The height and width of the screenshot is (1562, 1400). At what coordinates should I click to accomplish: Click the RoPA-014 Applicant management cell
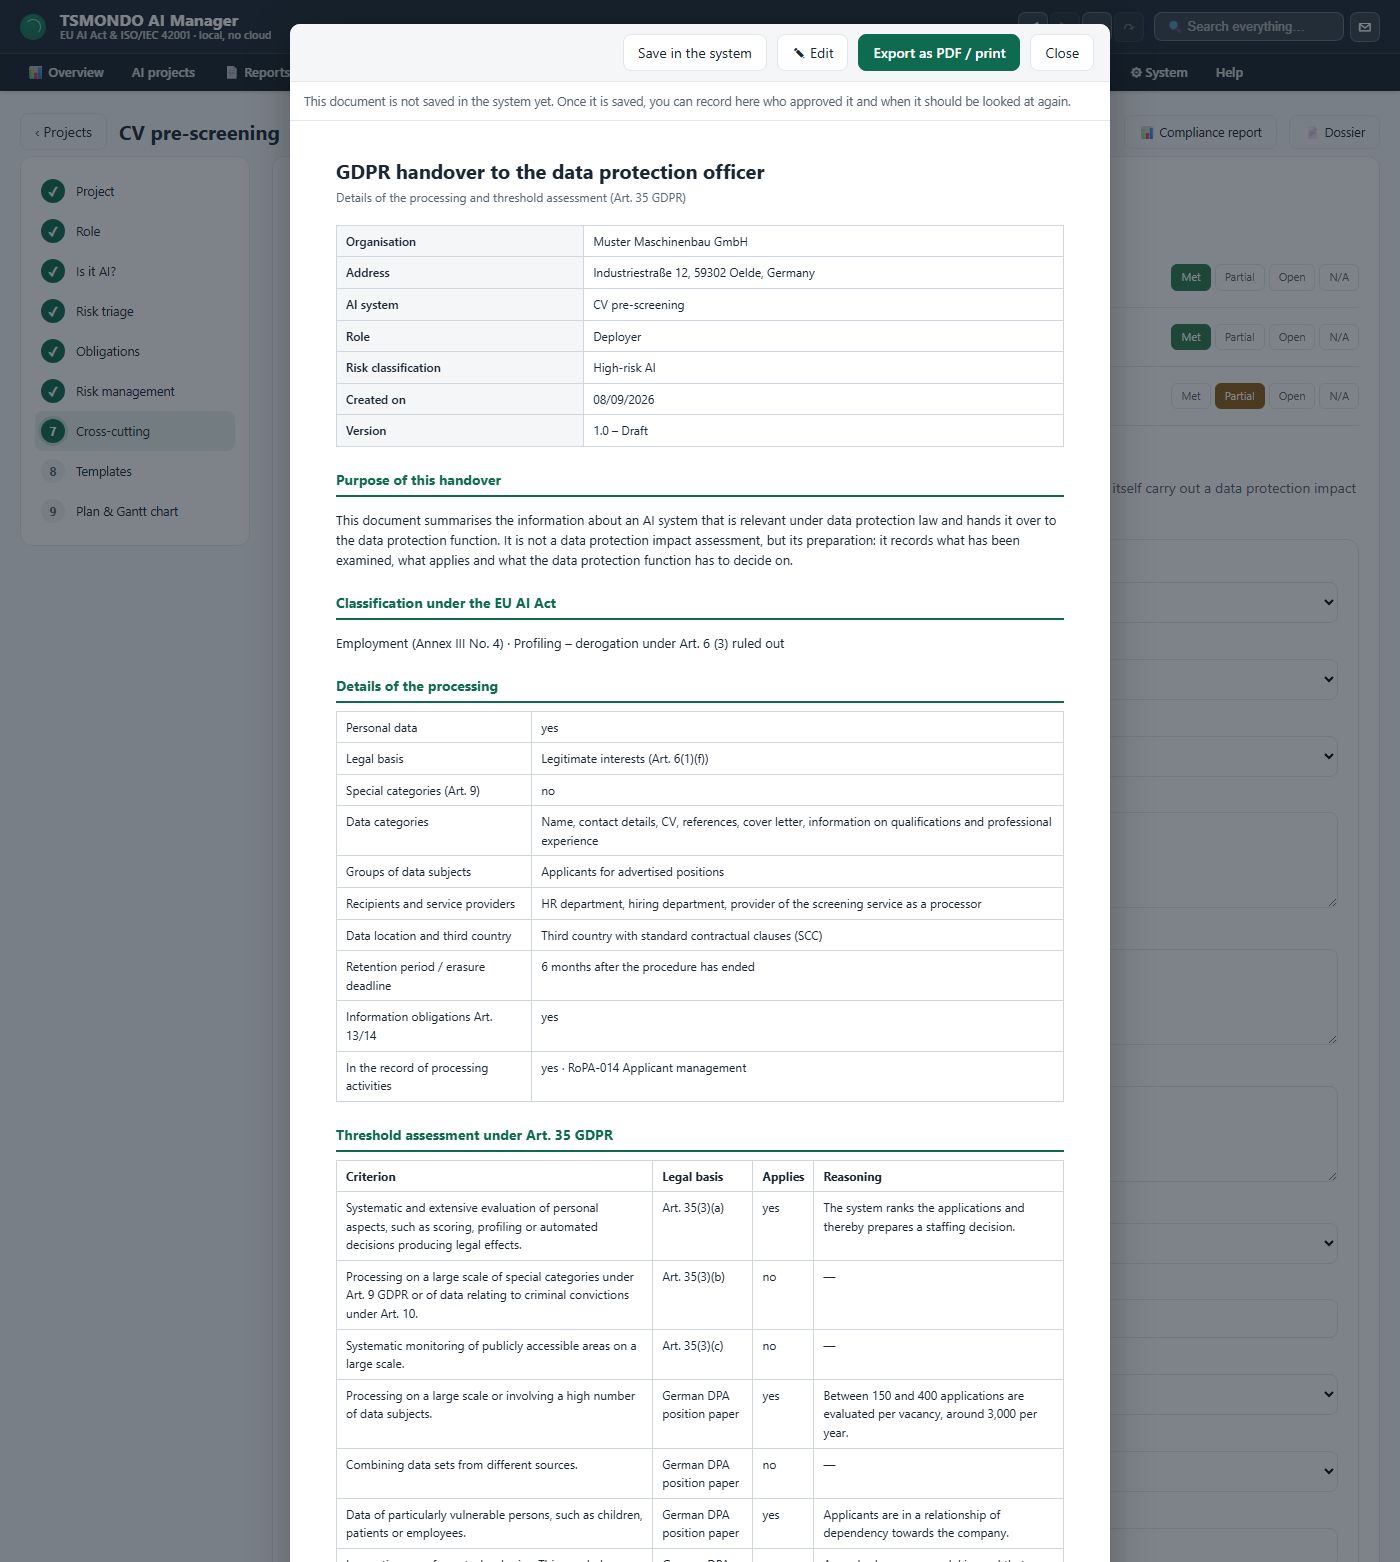(797, 1077)
